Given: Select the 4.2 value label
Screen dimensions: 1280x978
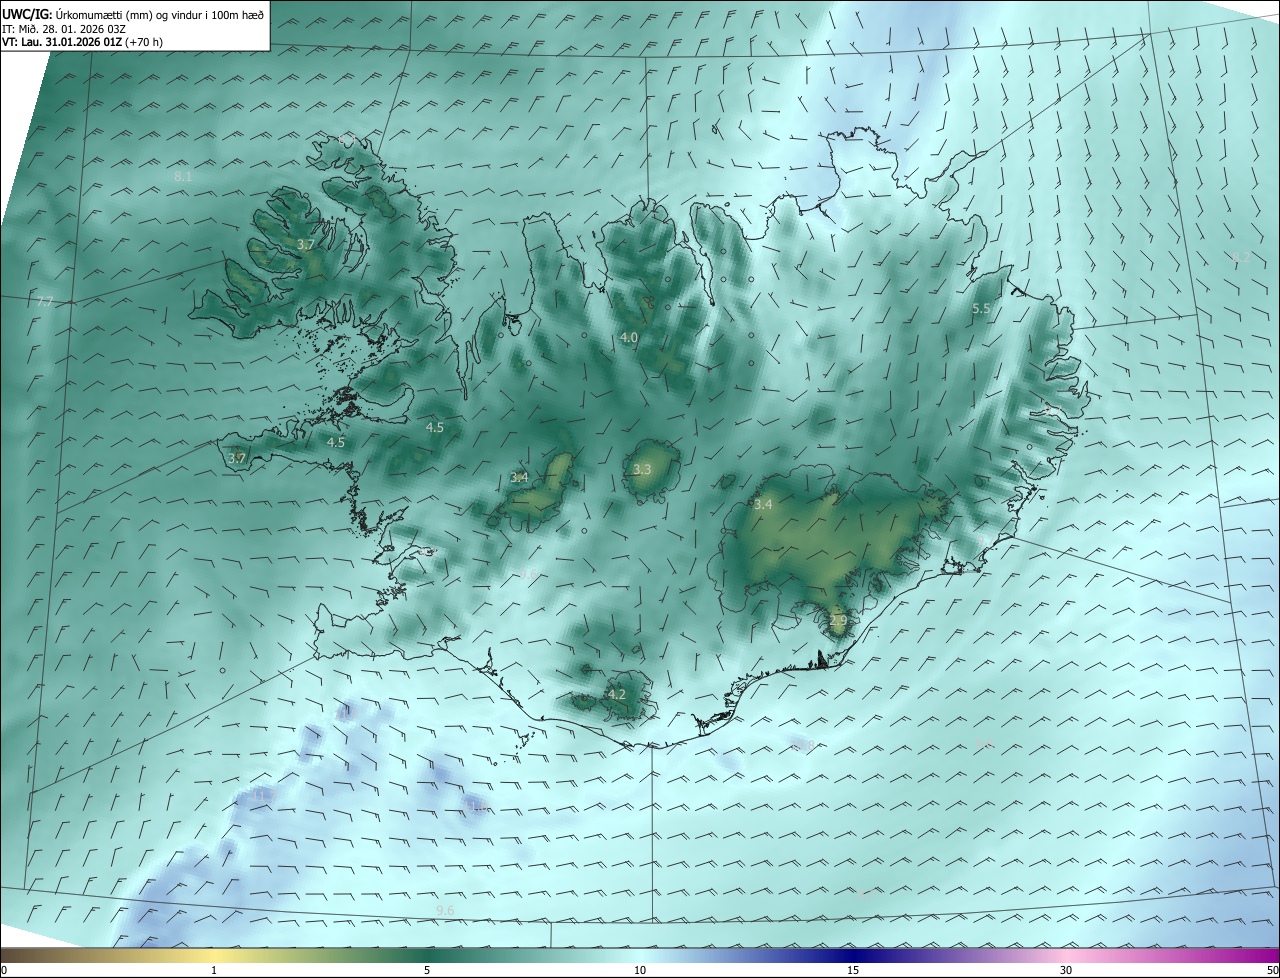Looking at the screenshot, I should (x=616, y=694).
